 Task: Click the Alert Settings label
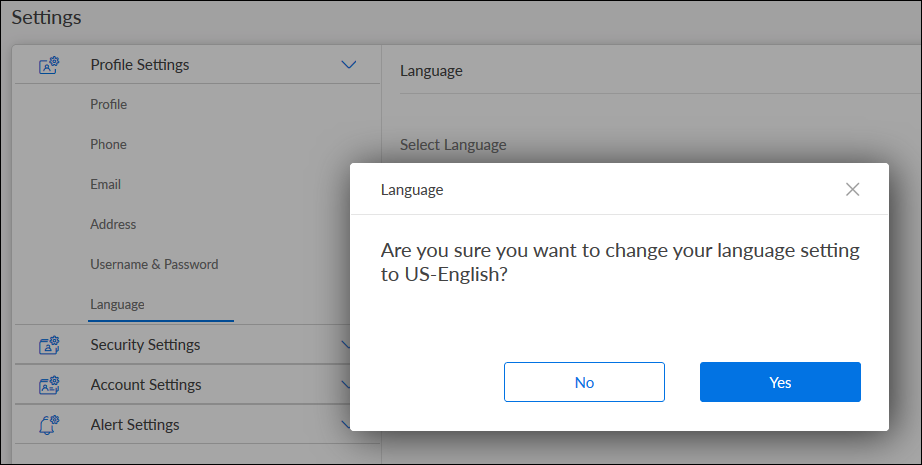tap(135, 425)
